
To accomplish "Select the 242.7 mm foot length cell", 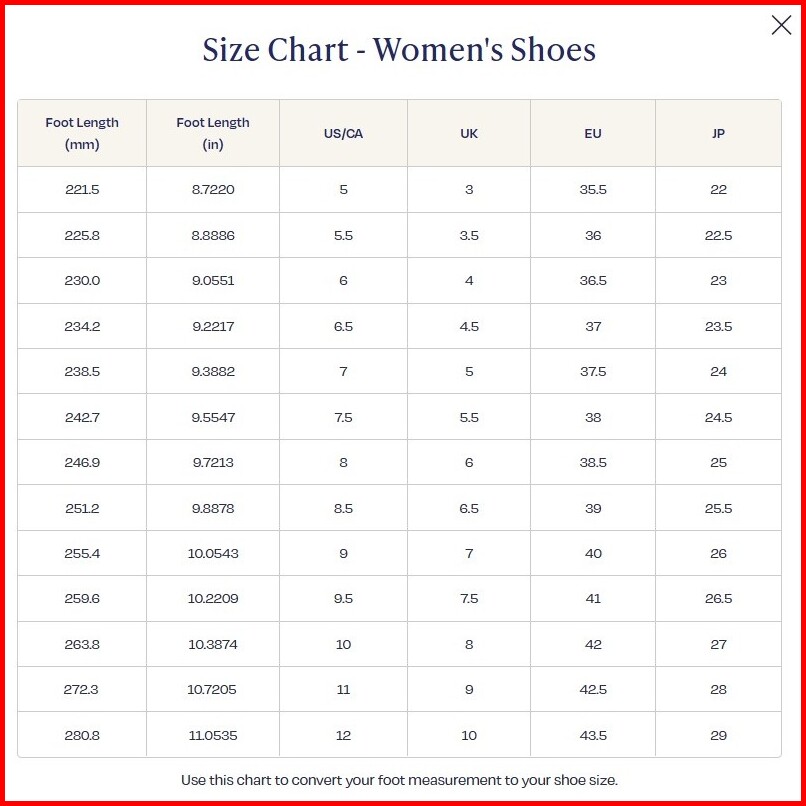I will coord(82,418).
